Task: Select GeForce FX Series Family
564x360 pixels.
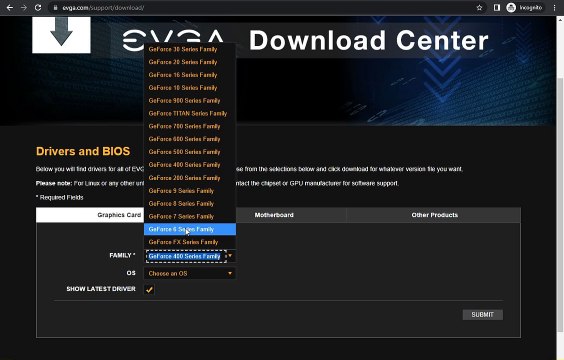Action: coord(190,242)
